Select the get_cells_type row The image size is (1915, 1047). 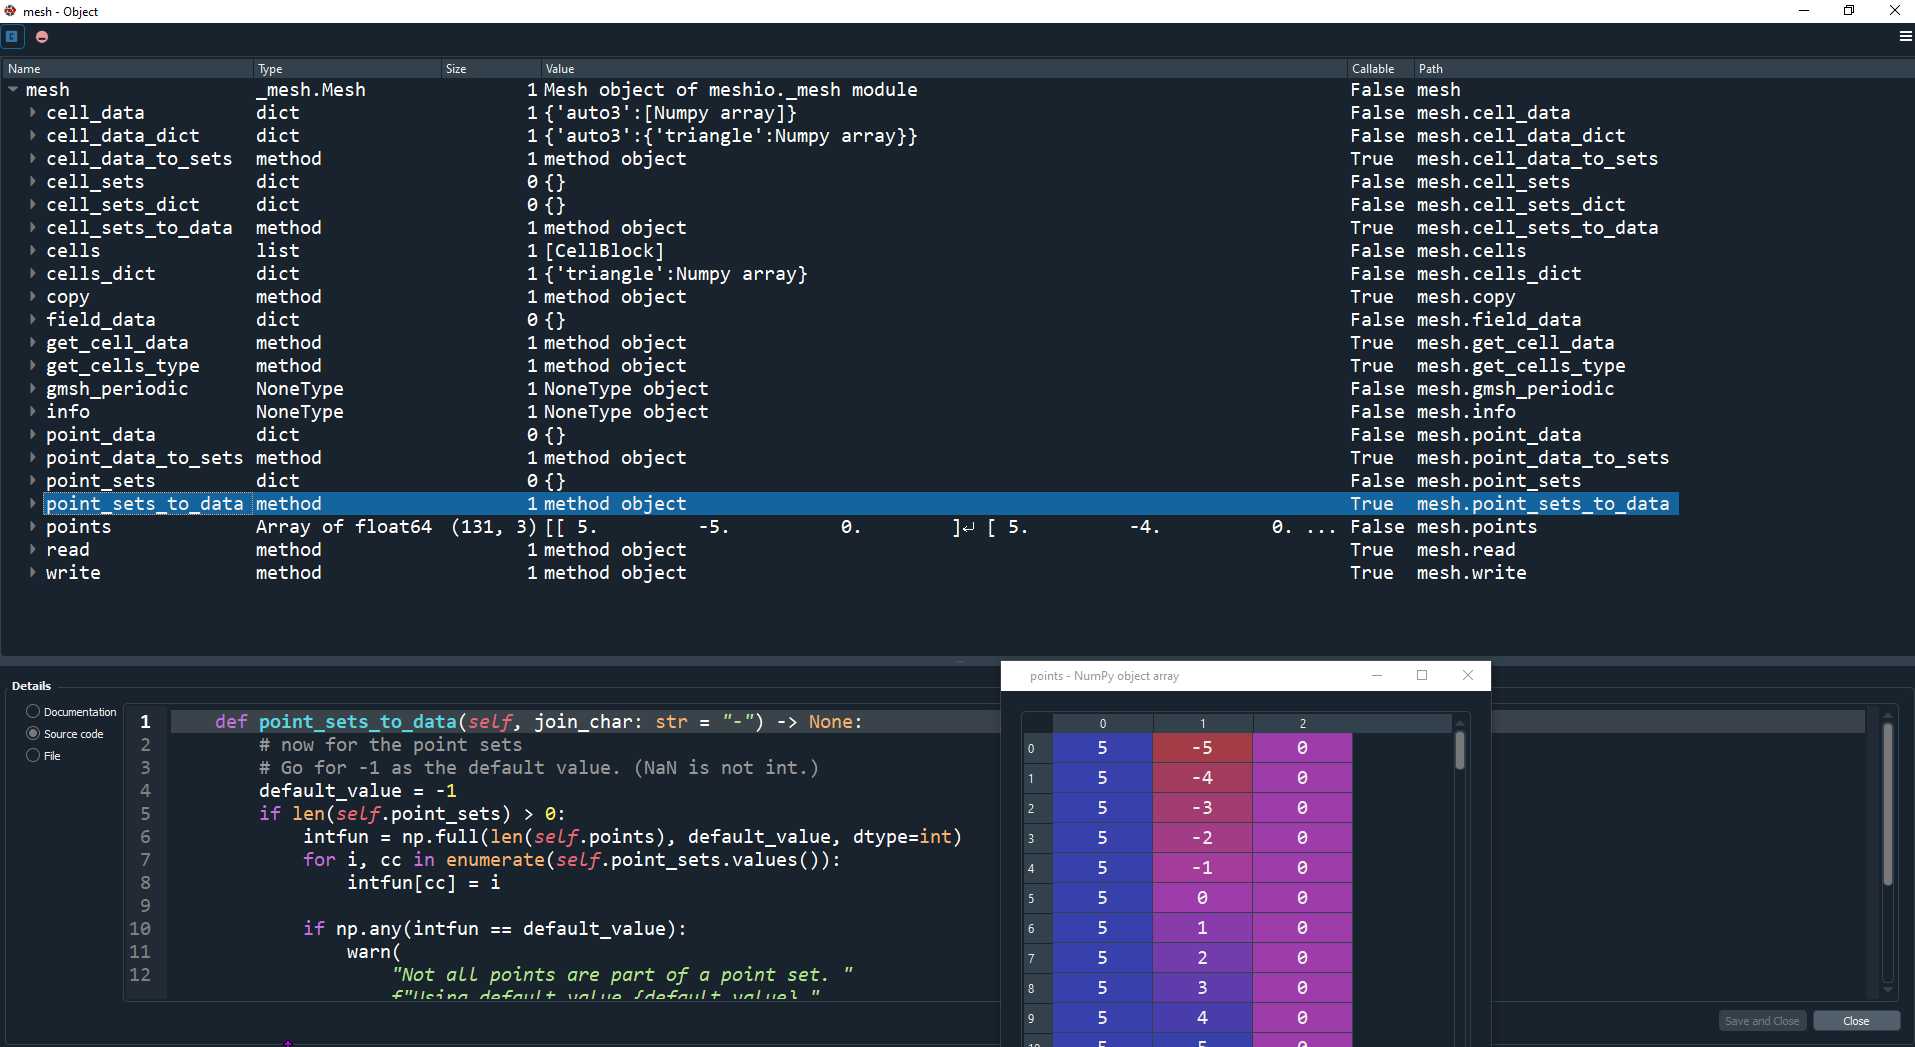(x=840, y=366)
